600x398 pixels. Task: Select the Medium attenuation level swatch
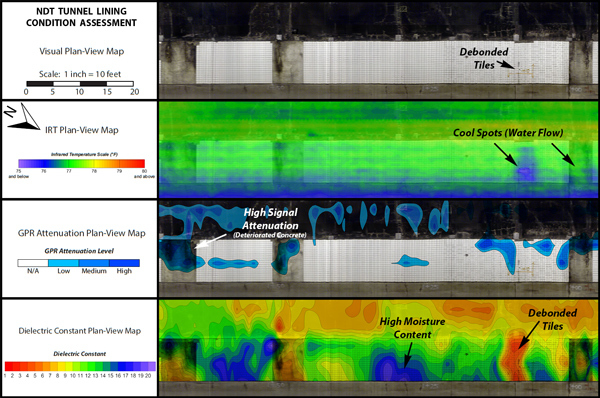94,263
